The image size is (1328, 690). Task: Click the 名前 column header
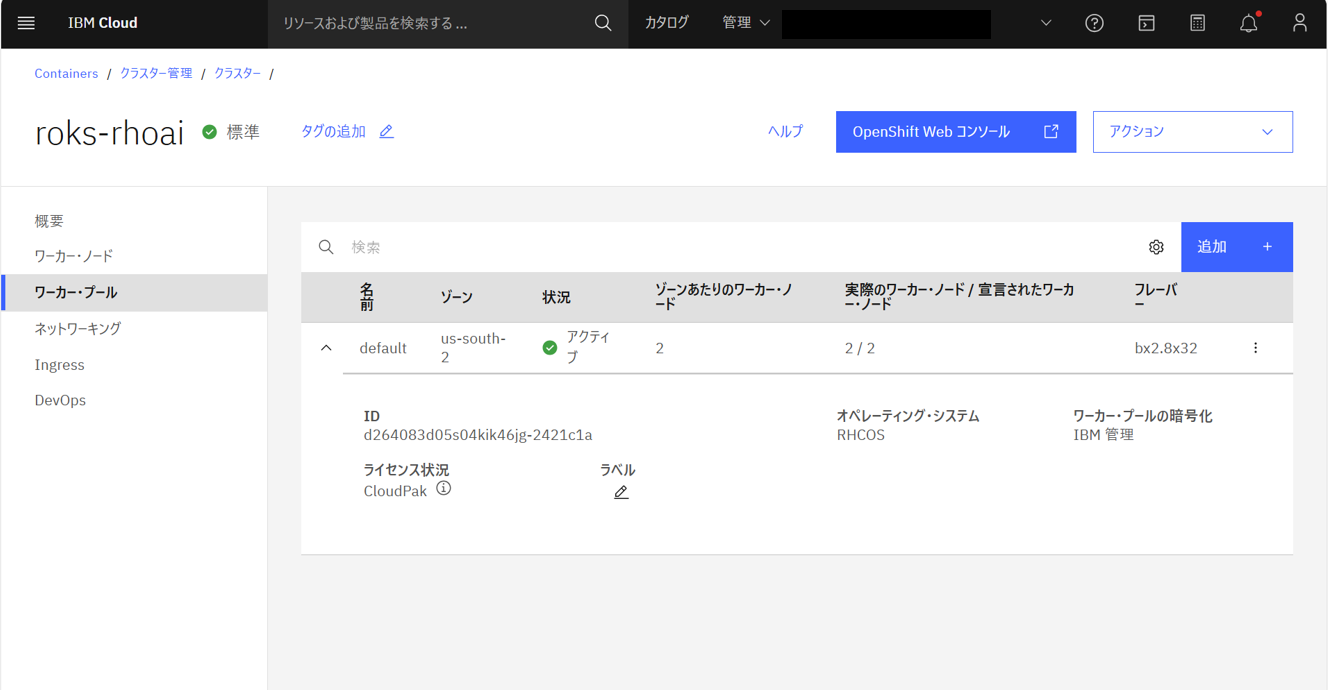[367, 297]
